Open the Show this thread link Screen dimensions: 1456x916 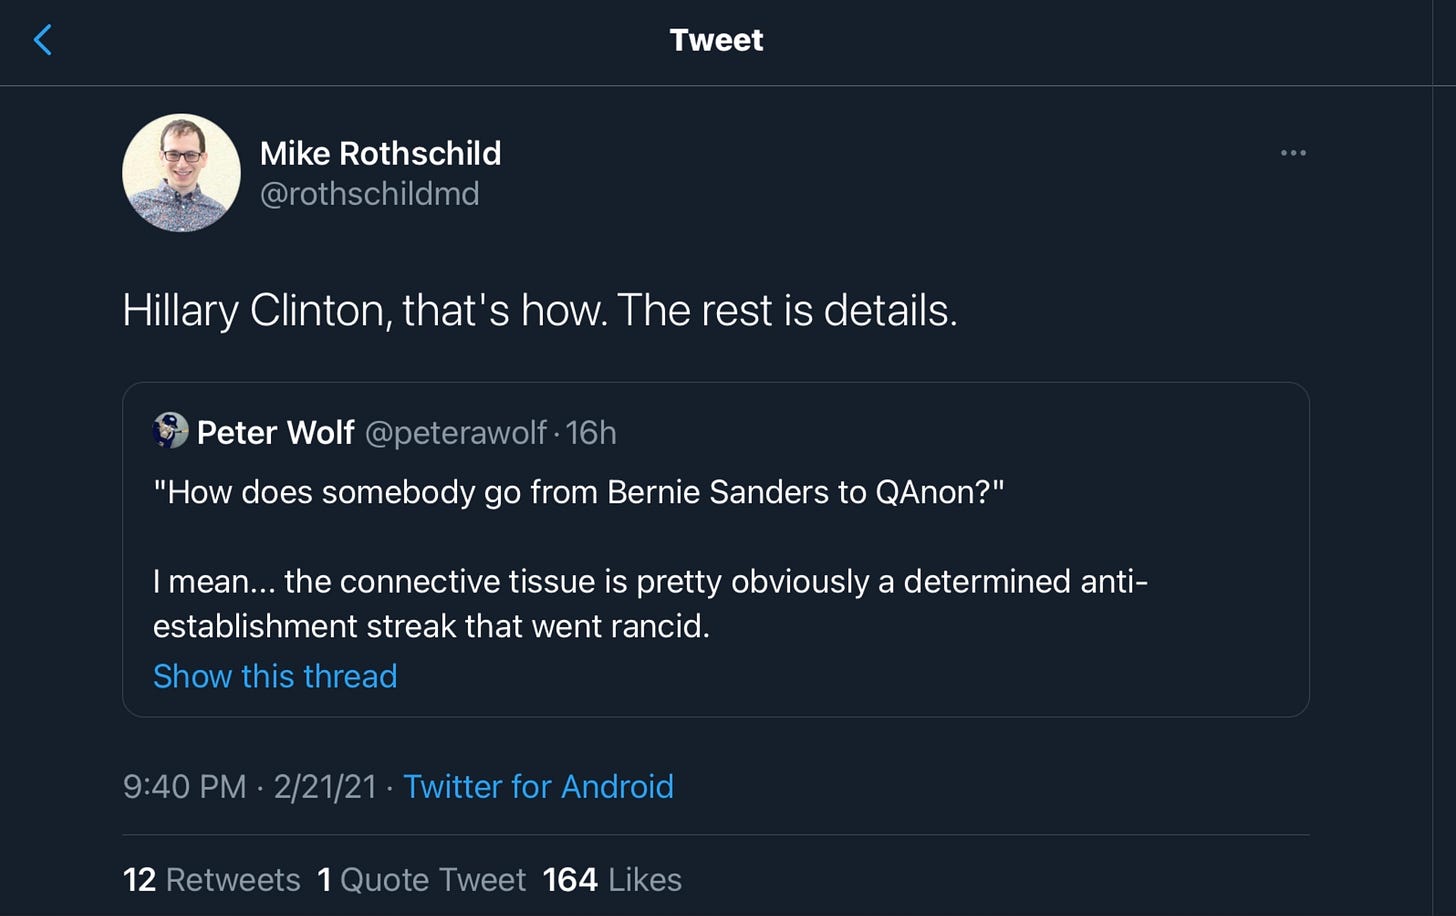[x=275, y=676]
